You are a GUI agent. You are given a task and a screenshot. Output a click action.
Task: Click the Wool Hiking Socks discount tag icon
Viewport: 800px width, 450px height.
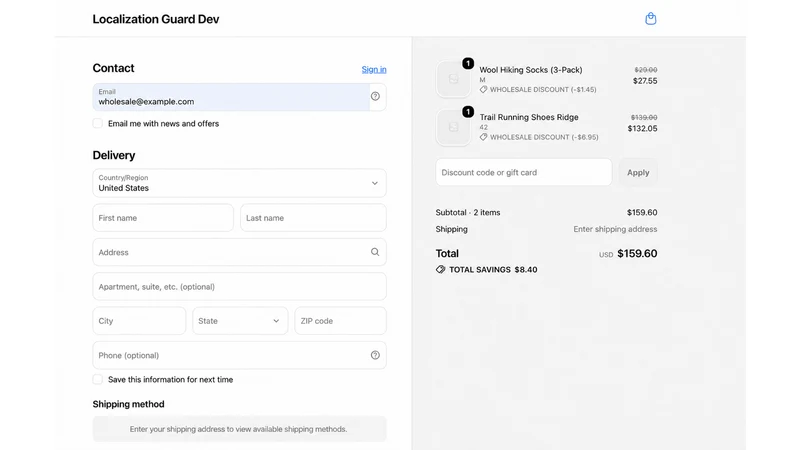click(x=483, y=89)
